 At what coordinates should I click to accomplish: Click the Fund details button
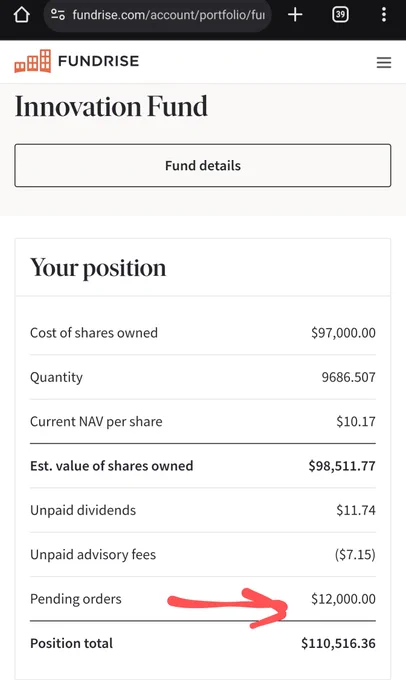point(203,166)
